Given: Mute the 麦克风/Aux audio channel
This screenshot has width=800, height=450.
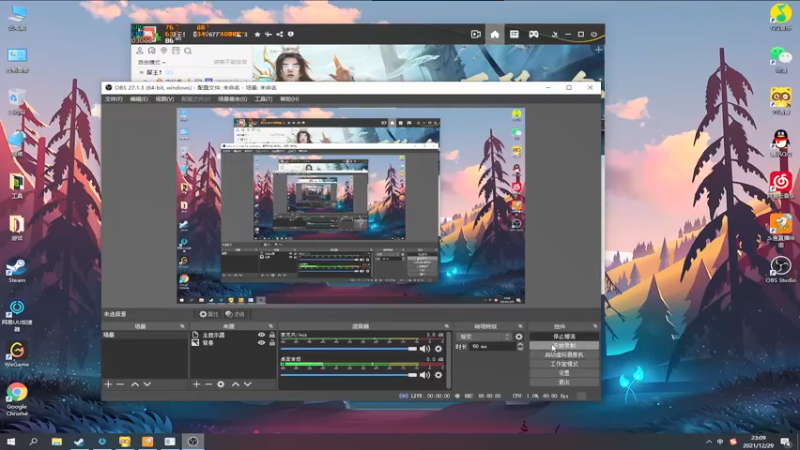Looking at the screenshot, I should (424, 349).
